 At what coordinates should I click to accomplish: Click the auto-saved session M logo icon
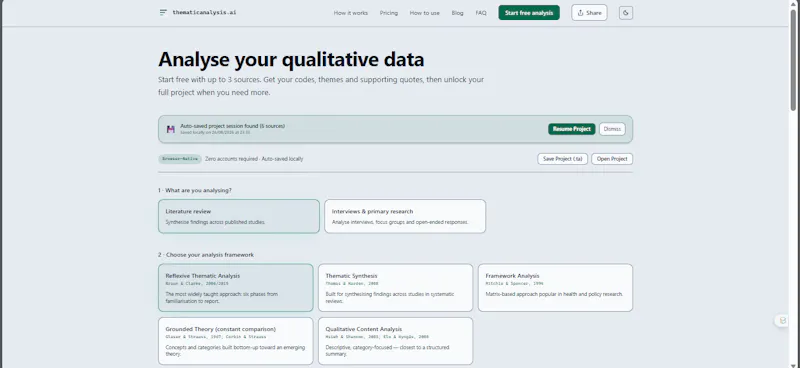170,129
